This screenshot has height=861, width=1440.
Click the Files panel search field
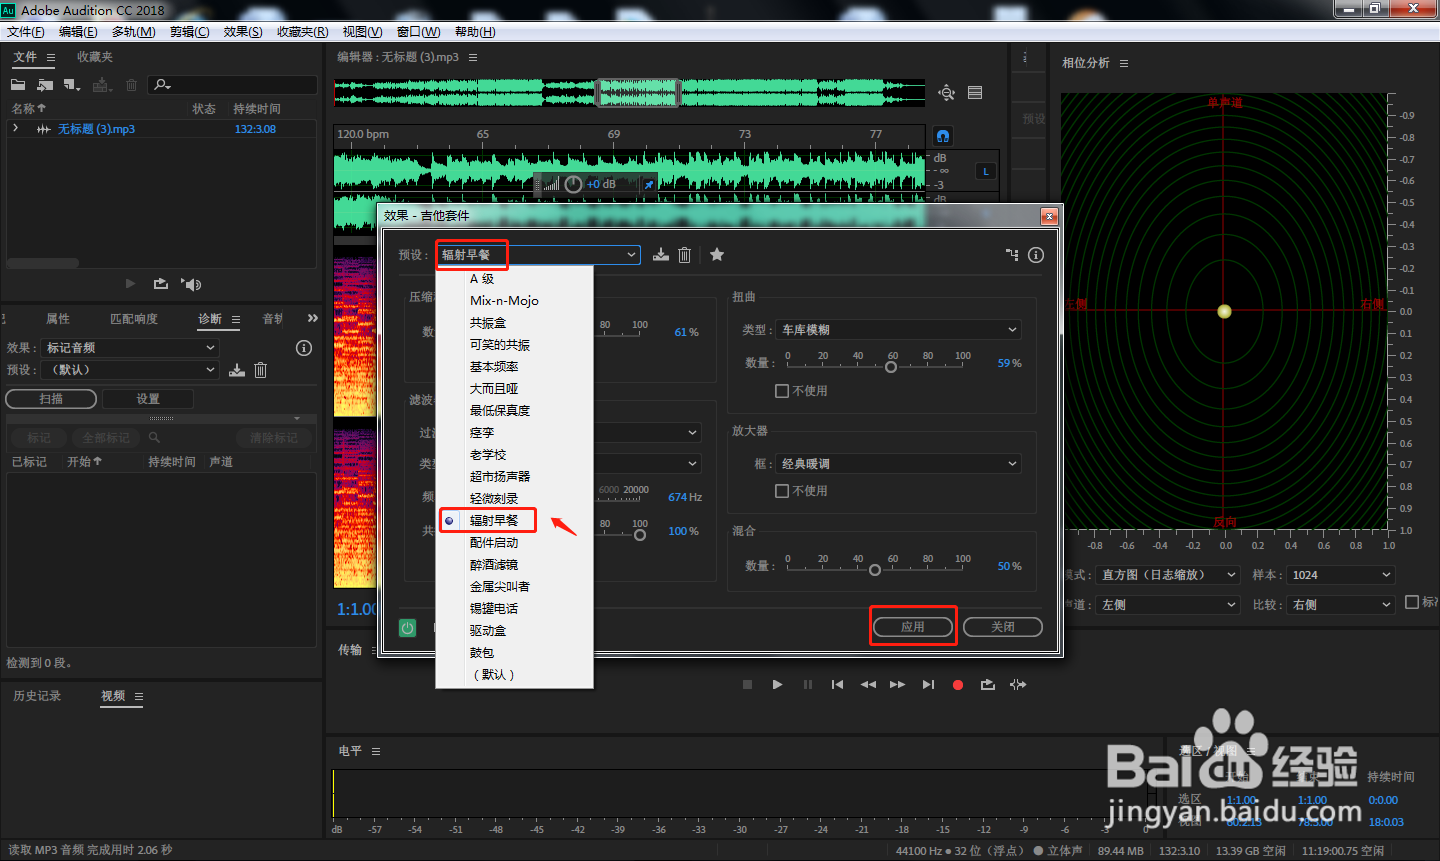click(x=233, y=85)
